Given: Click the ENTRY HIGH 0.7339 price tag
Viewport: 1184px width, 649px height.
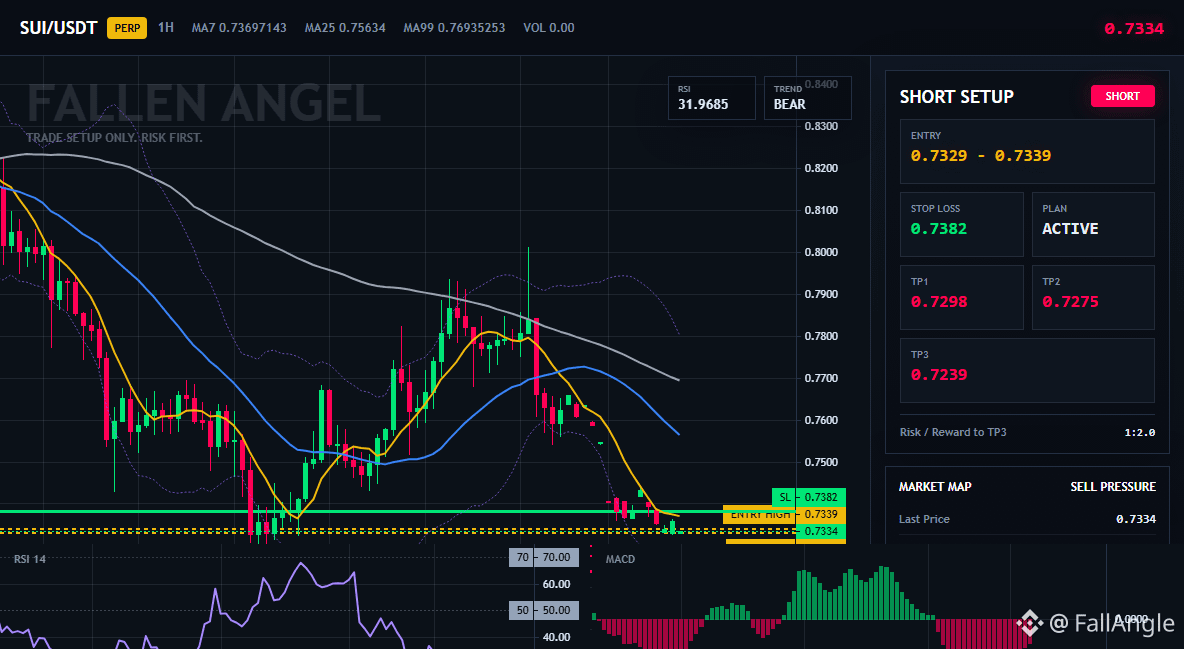Looking at the screenshot, I should tap(784, 515).
